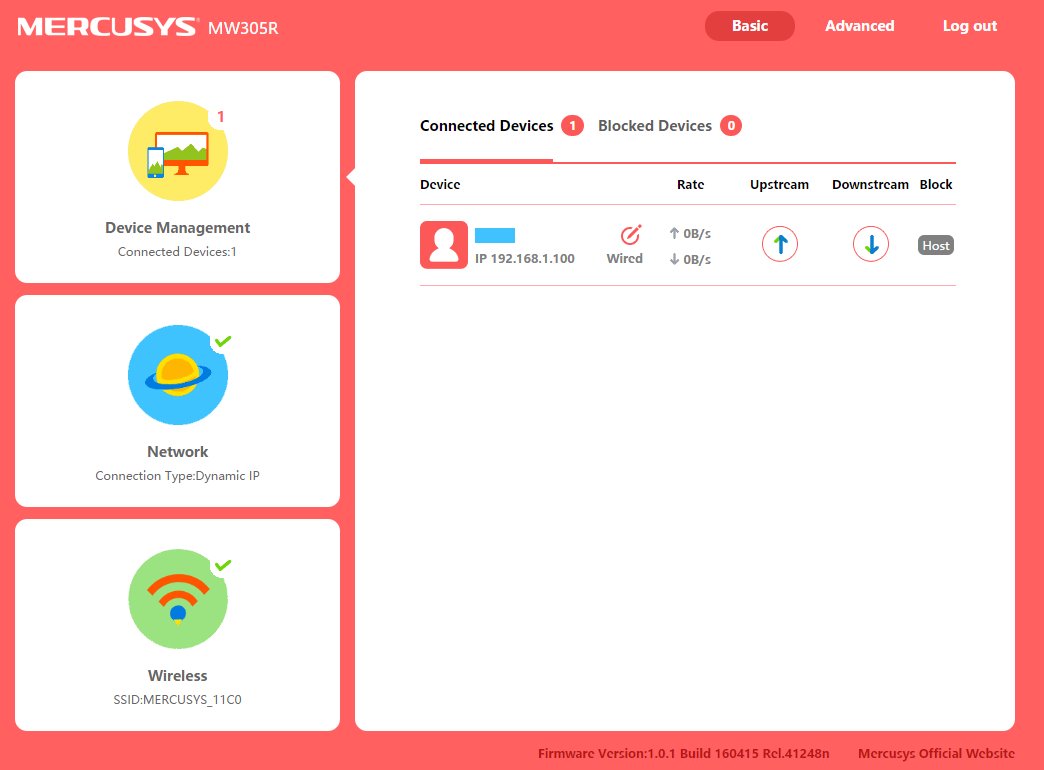Click the blue device name field

point(495,235)
